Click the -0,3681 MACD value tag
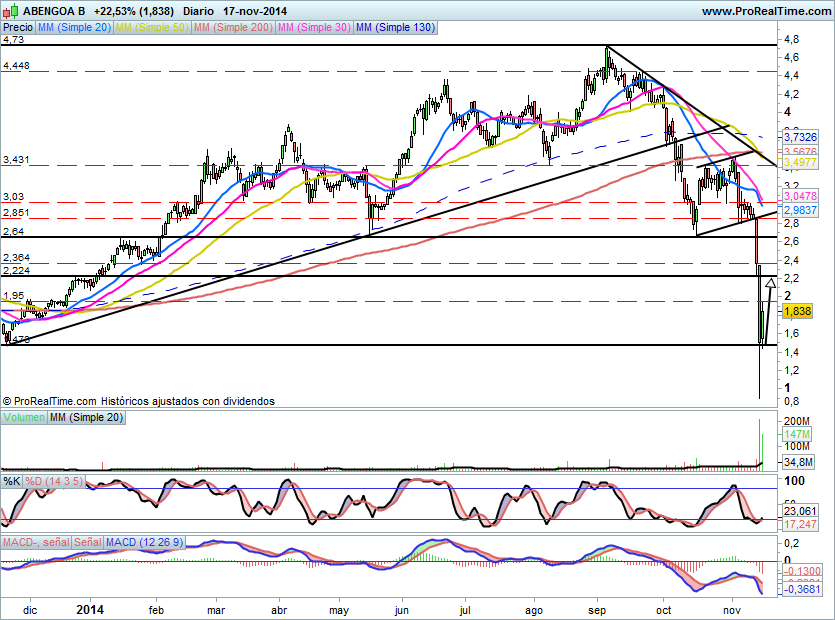 [x=801, y=589]
